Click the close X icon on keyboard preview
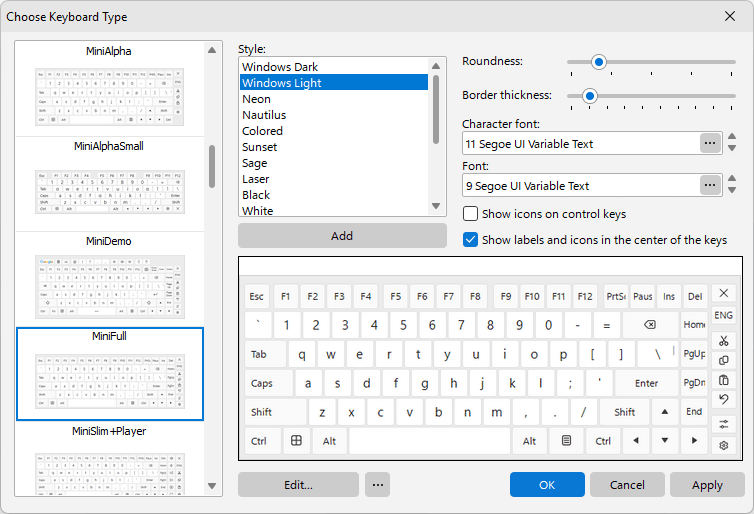 coord(724,293)
